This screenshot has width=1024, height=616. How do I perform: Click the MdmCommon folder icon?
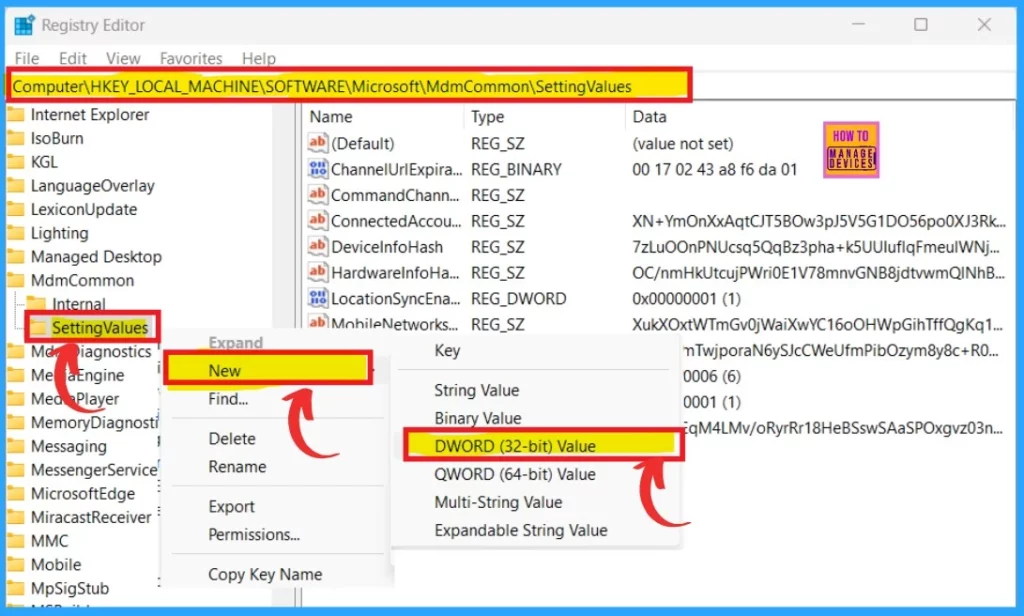pos(16,280)
